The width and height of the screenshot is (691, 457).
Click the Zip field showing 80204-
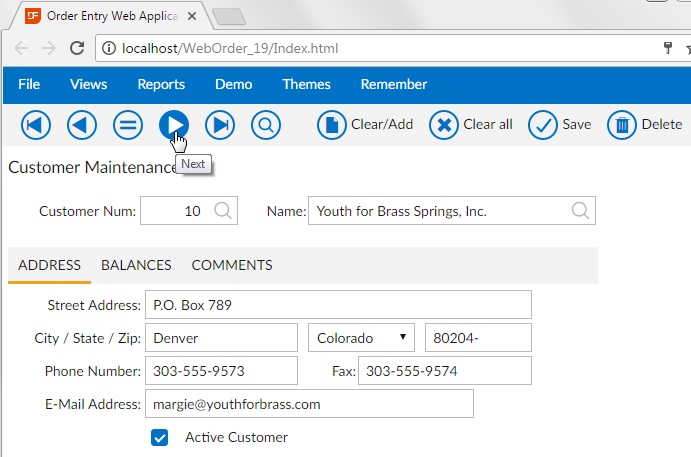(x=478, y=338)
